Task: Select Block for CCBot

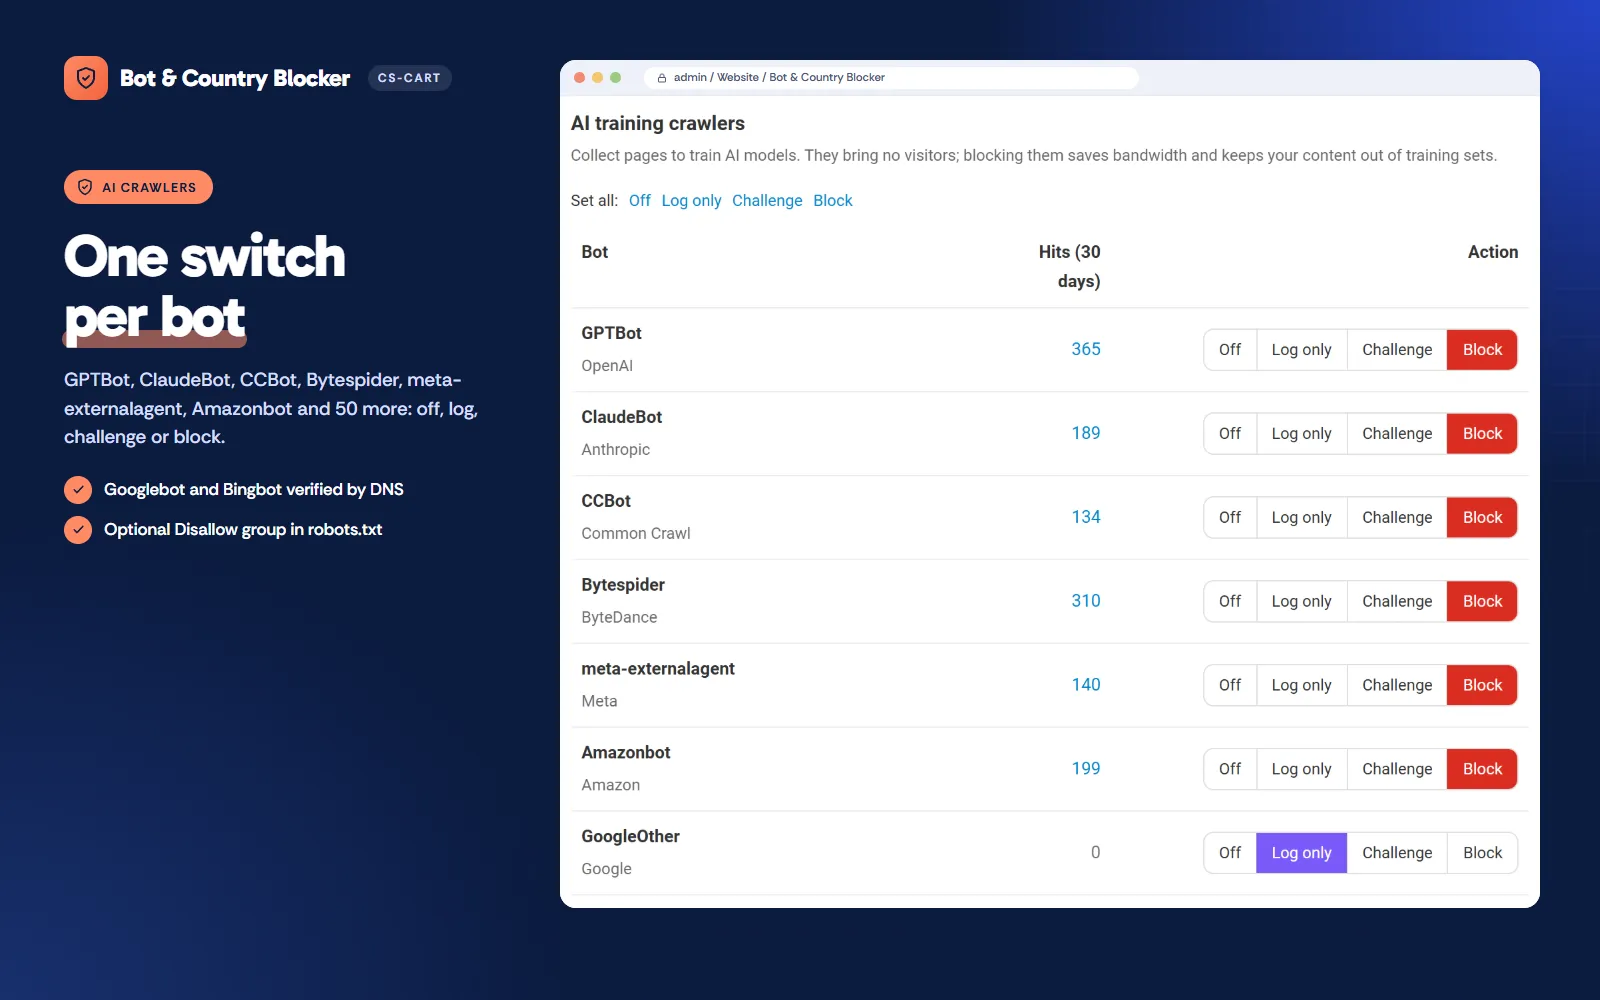Action: click(1482, 518)
